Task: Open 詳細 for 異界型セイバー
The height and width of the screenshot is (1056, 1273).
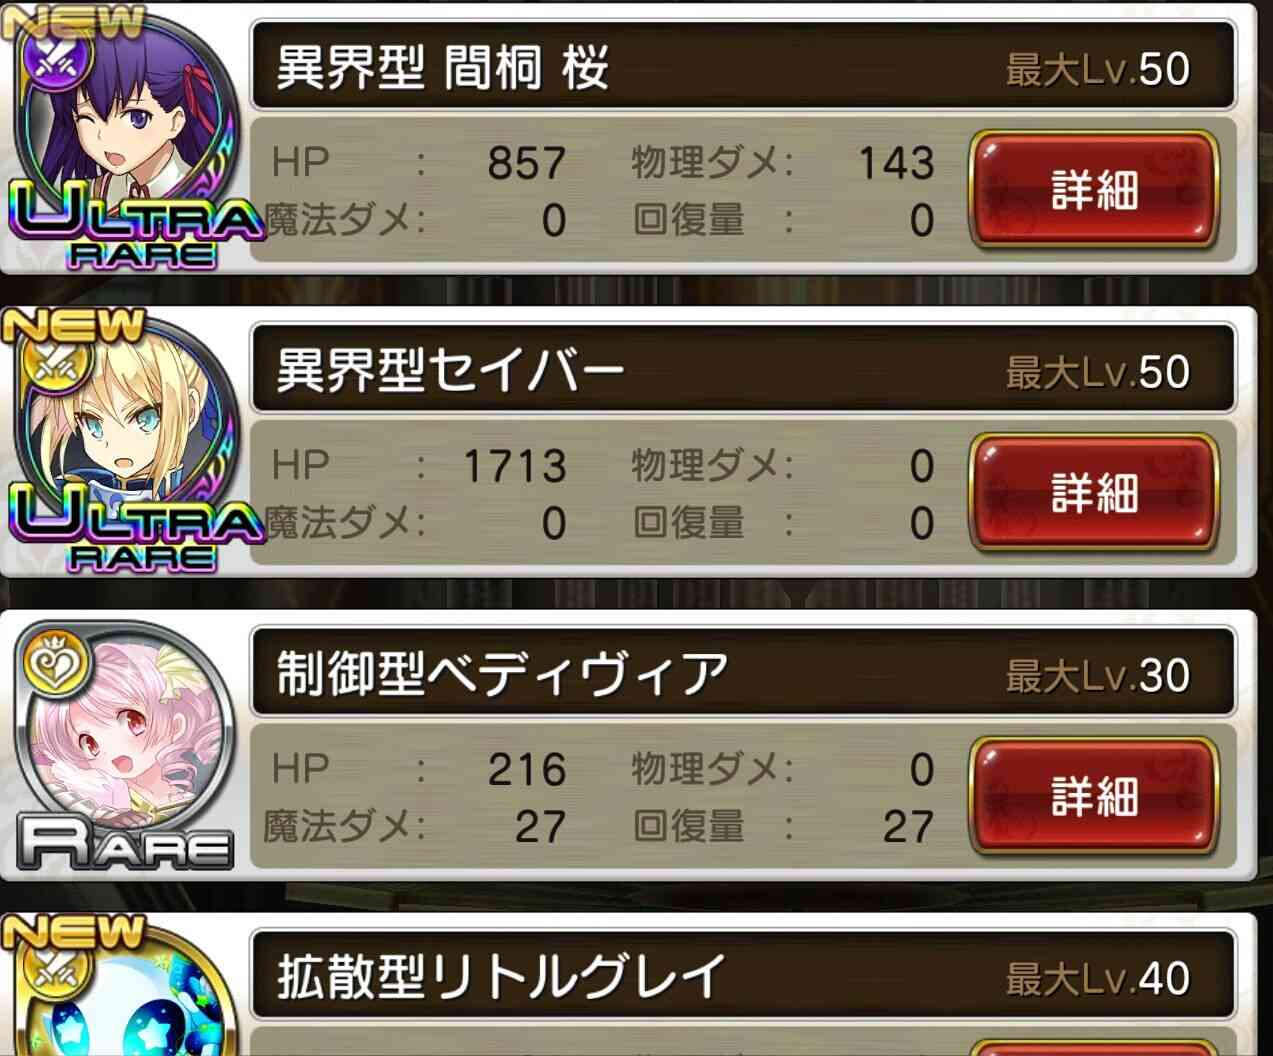Action: (x=1094, y=493)
